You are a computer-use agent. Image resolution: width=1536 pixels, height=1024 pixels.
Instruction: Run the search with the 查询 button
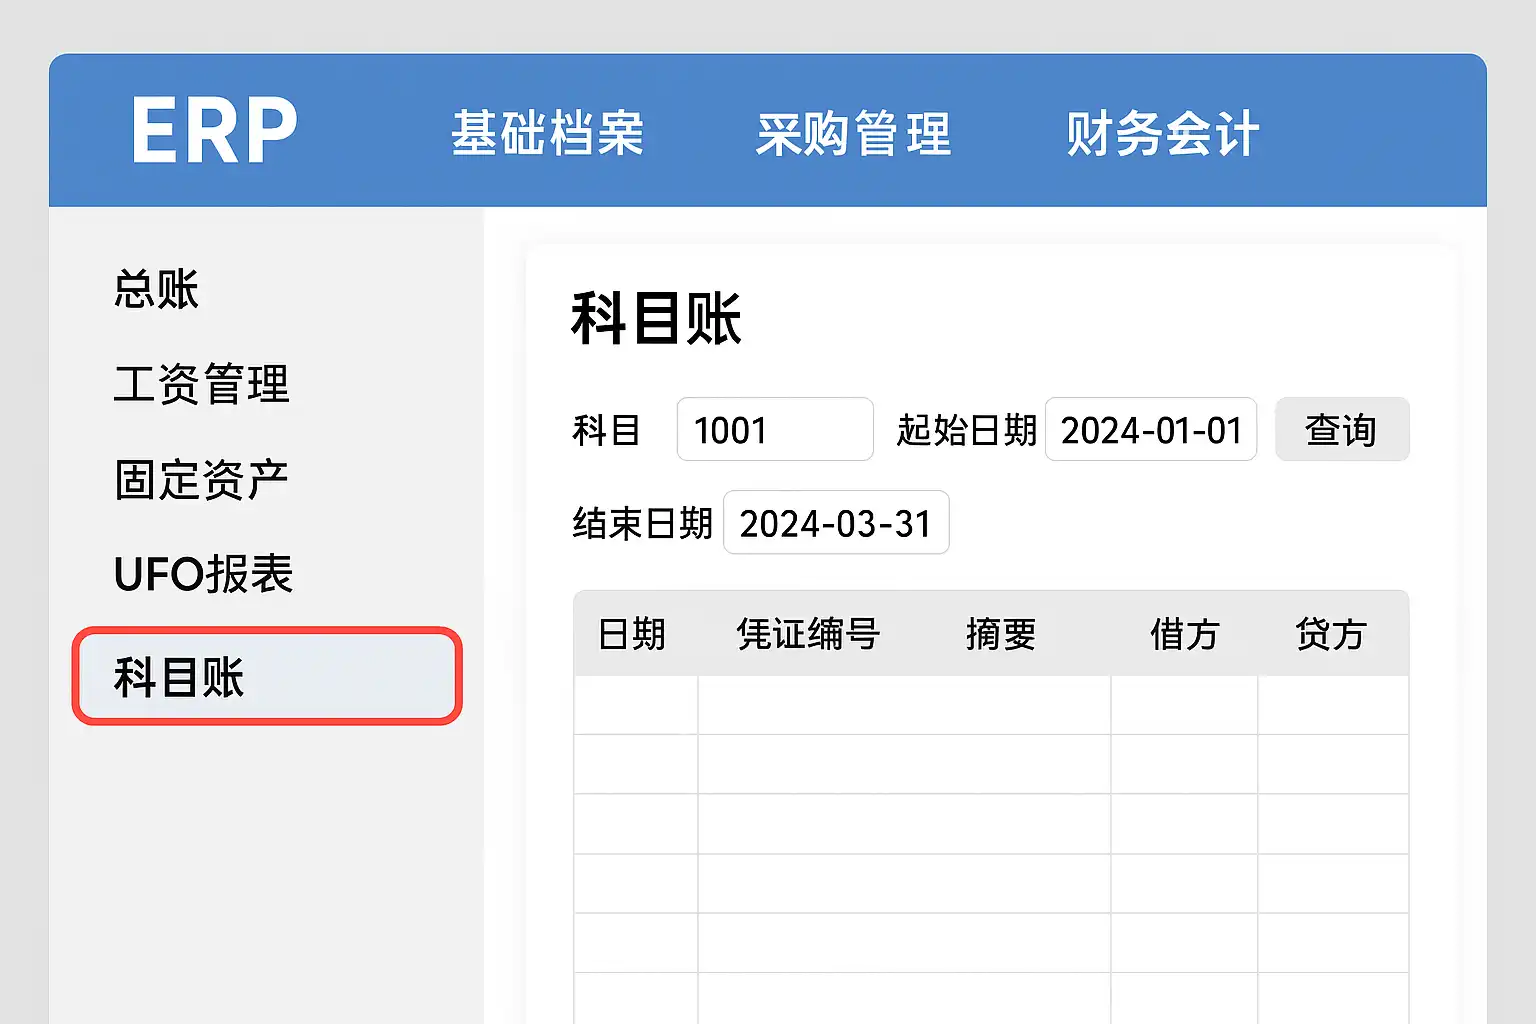[x=1342, y=429]
